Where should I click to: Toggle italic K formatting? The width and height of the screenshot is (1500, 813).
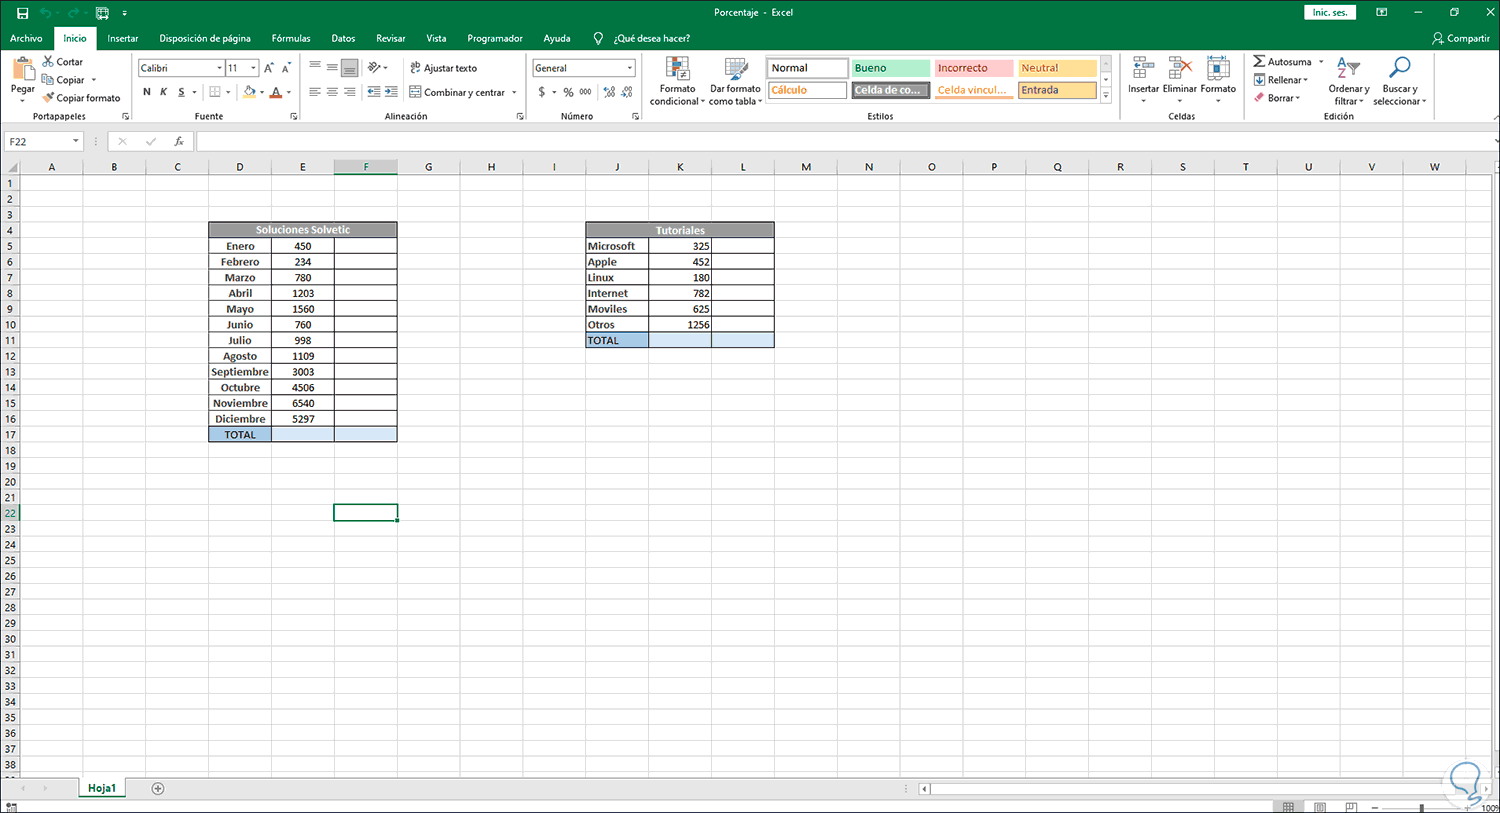pos(164,92)
